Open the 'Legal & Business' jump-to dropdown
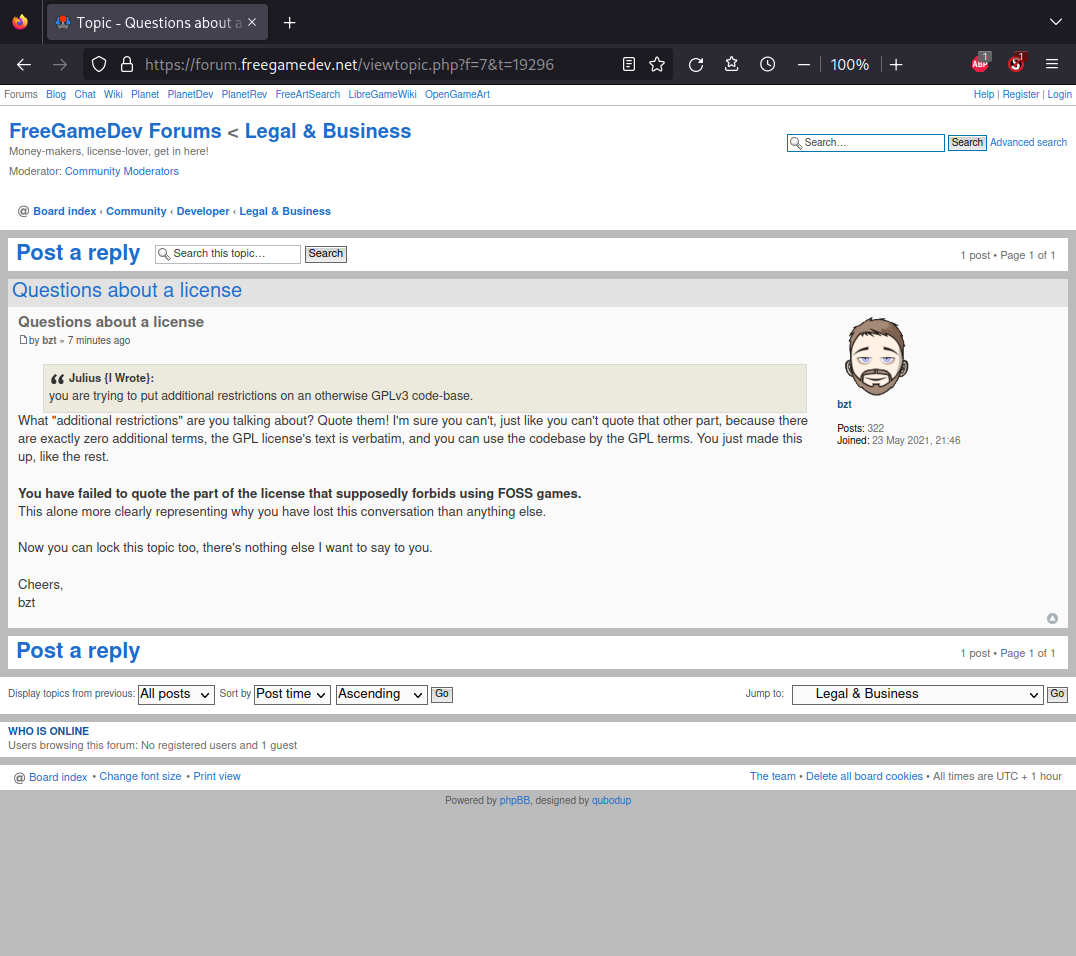 (x=917, y=694)
